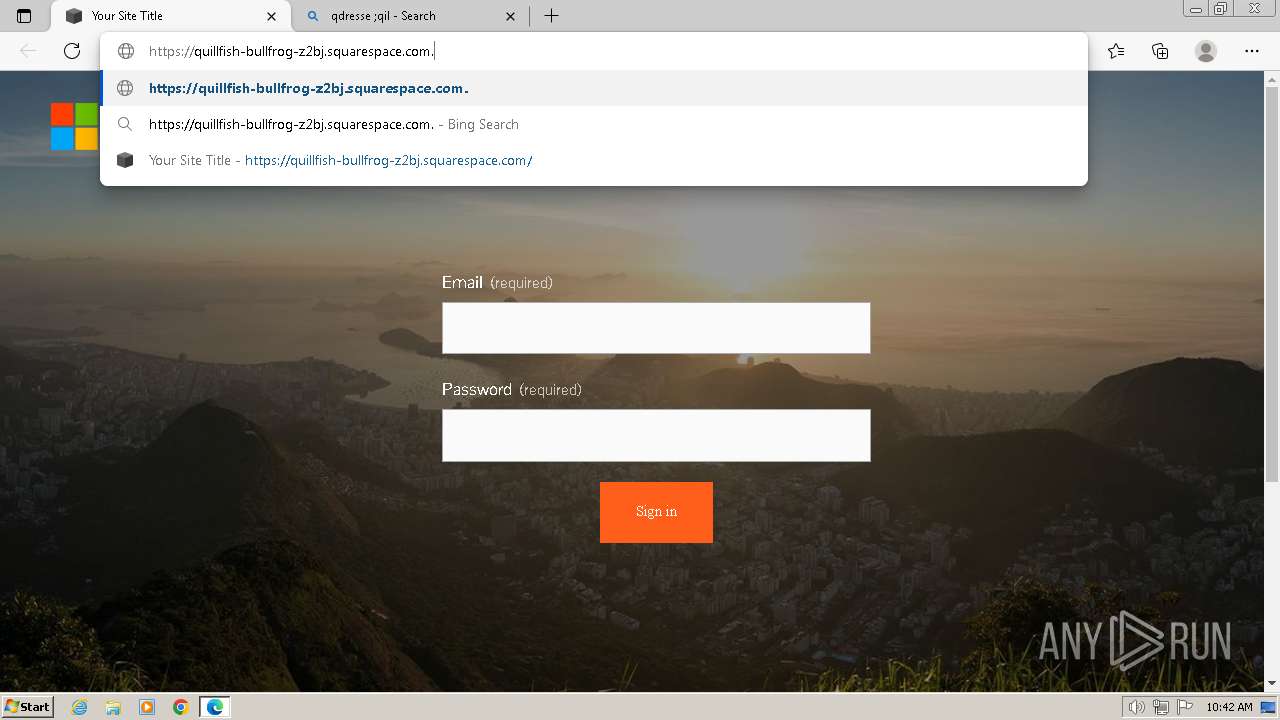Close the Your Site Title tab
Screen dimensions: 1280x720
pos(272,16)
